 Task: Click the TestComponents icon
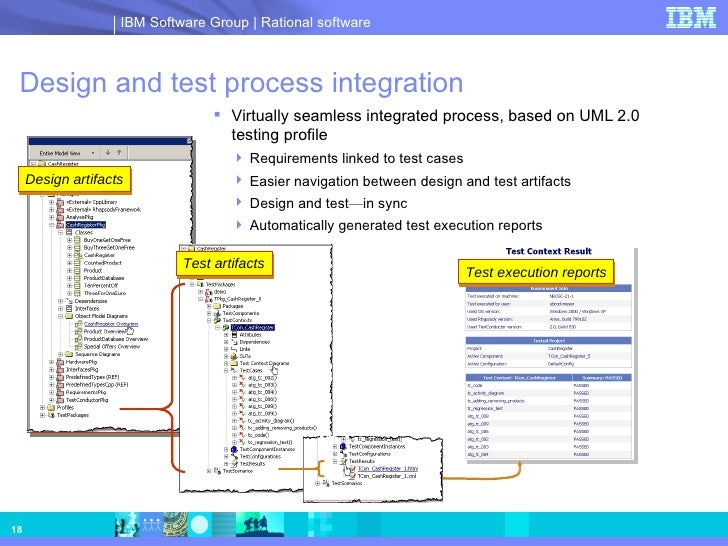(x=217, y=313)
